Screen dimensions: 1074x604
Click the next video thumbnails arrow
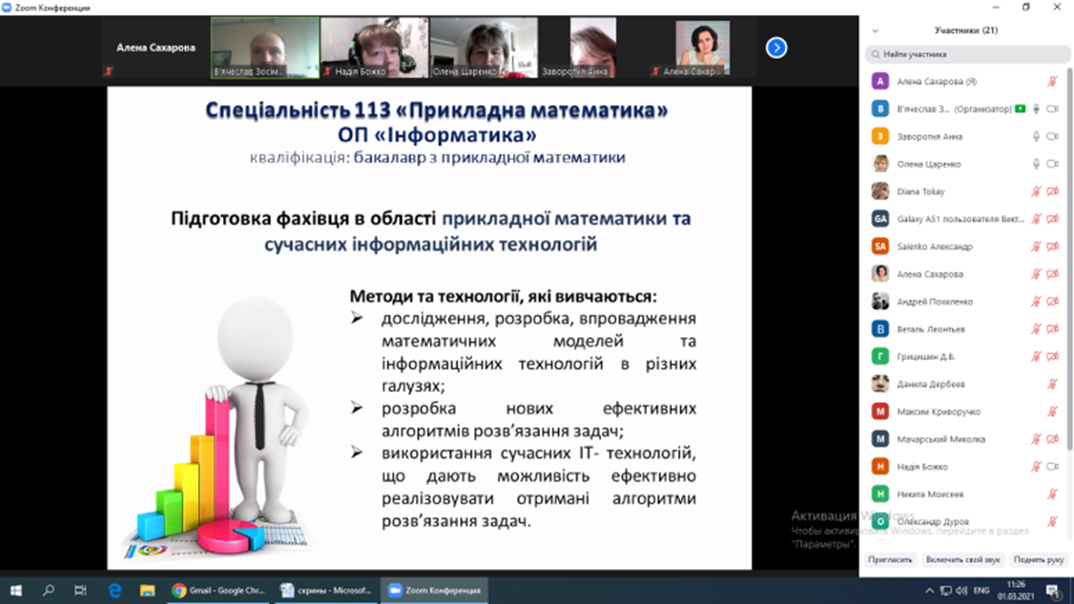(776, 48)
